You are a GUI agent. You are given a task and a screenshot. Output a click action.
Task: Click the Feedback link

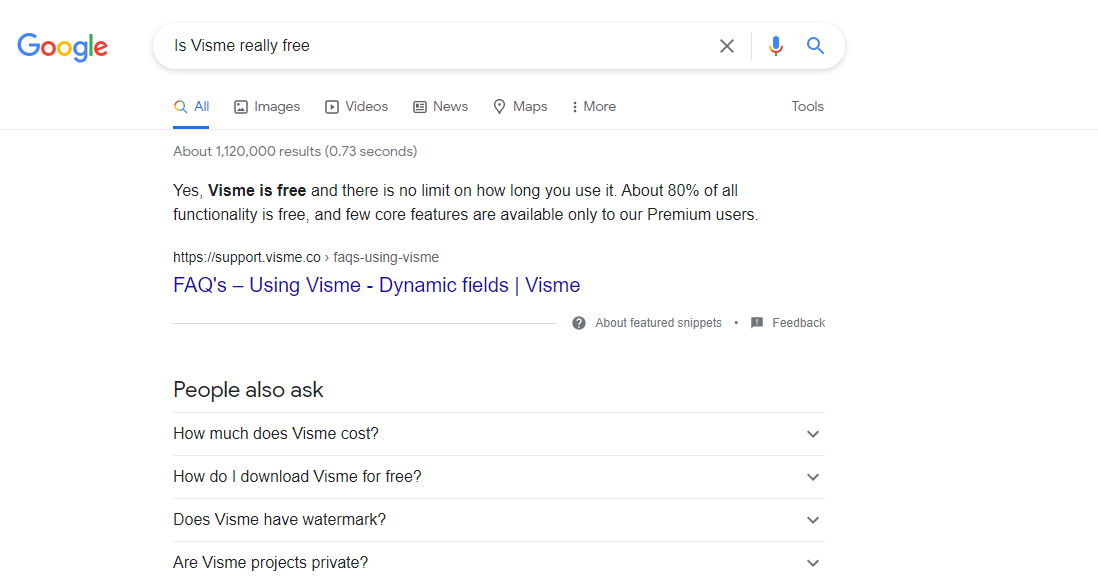tap(798, 323)
